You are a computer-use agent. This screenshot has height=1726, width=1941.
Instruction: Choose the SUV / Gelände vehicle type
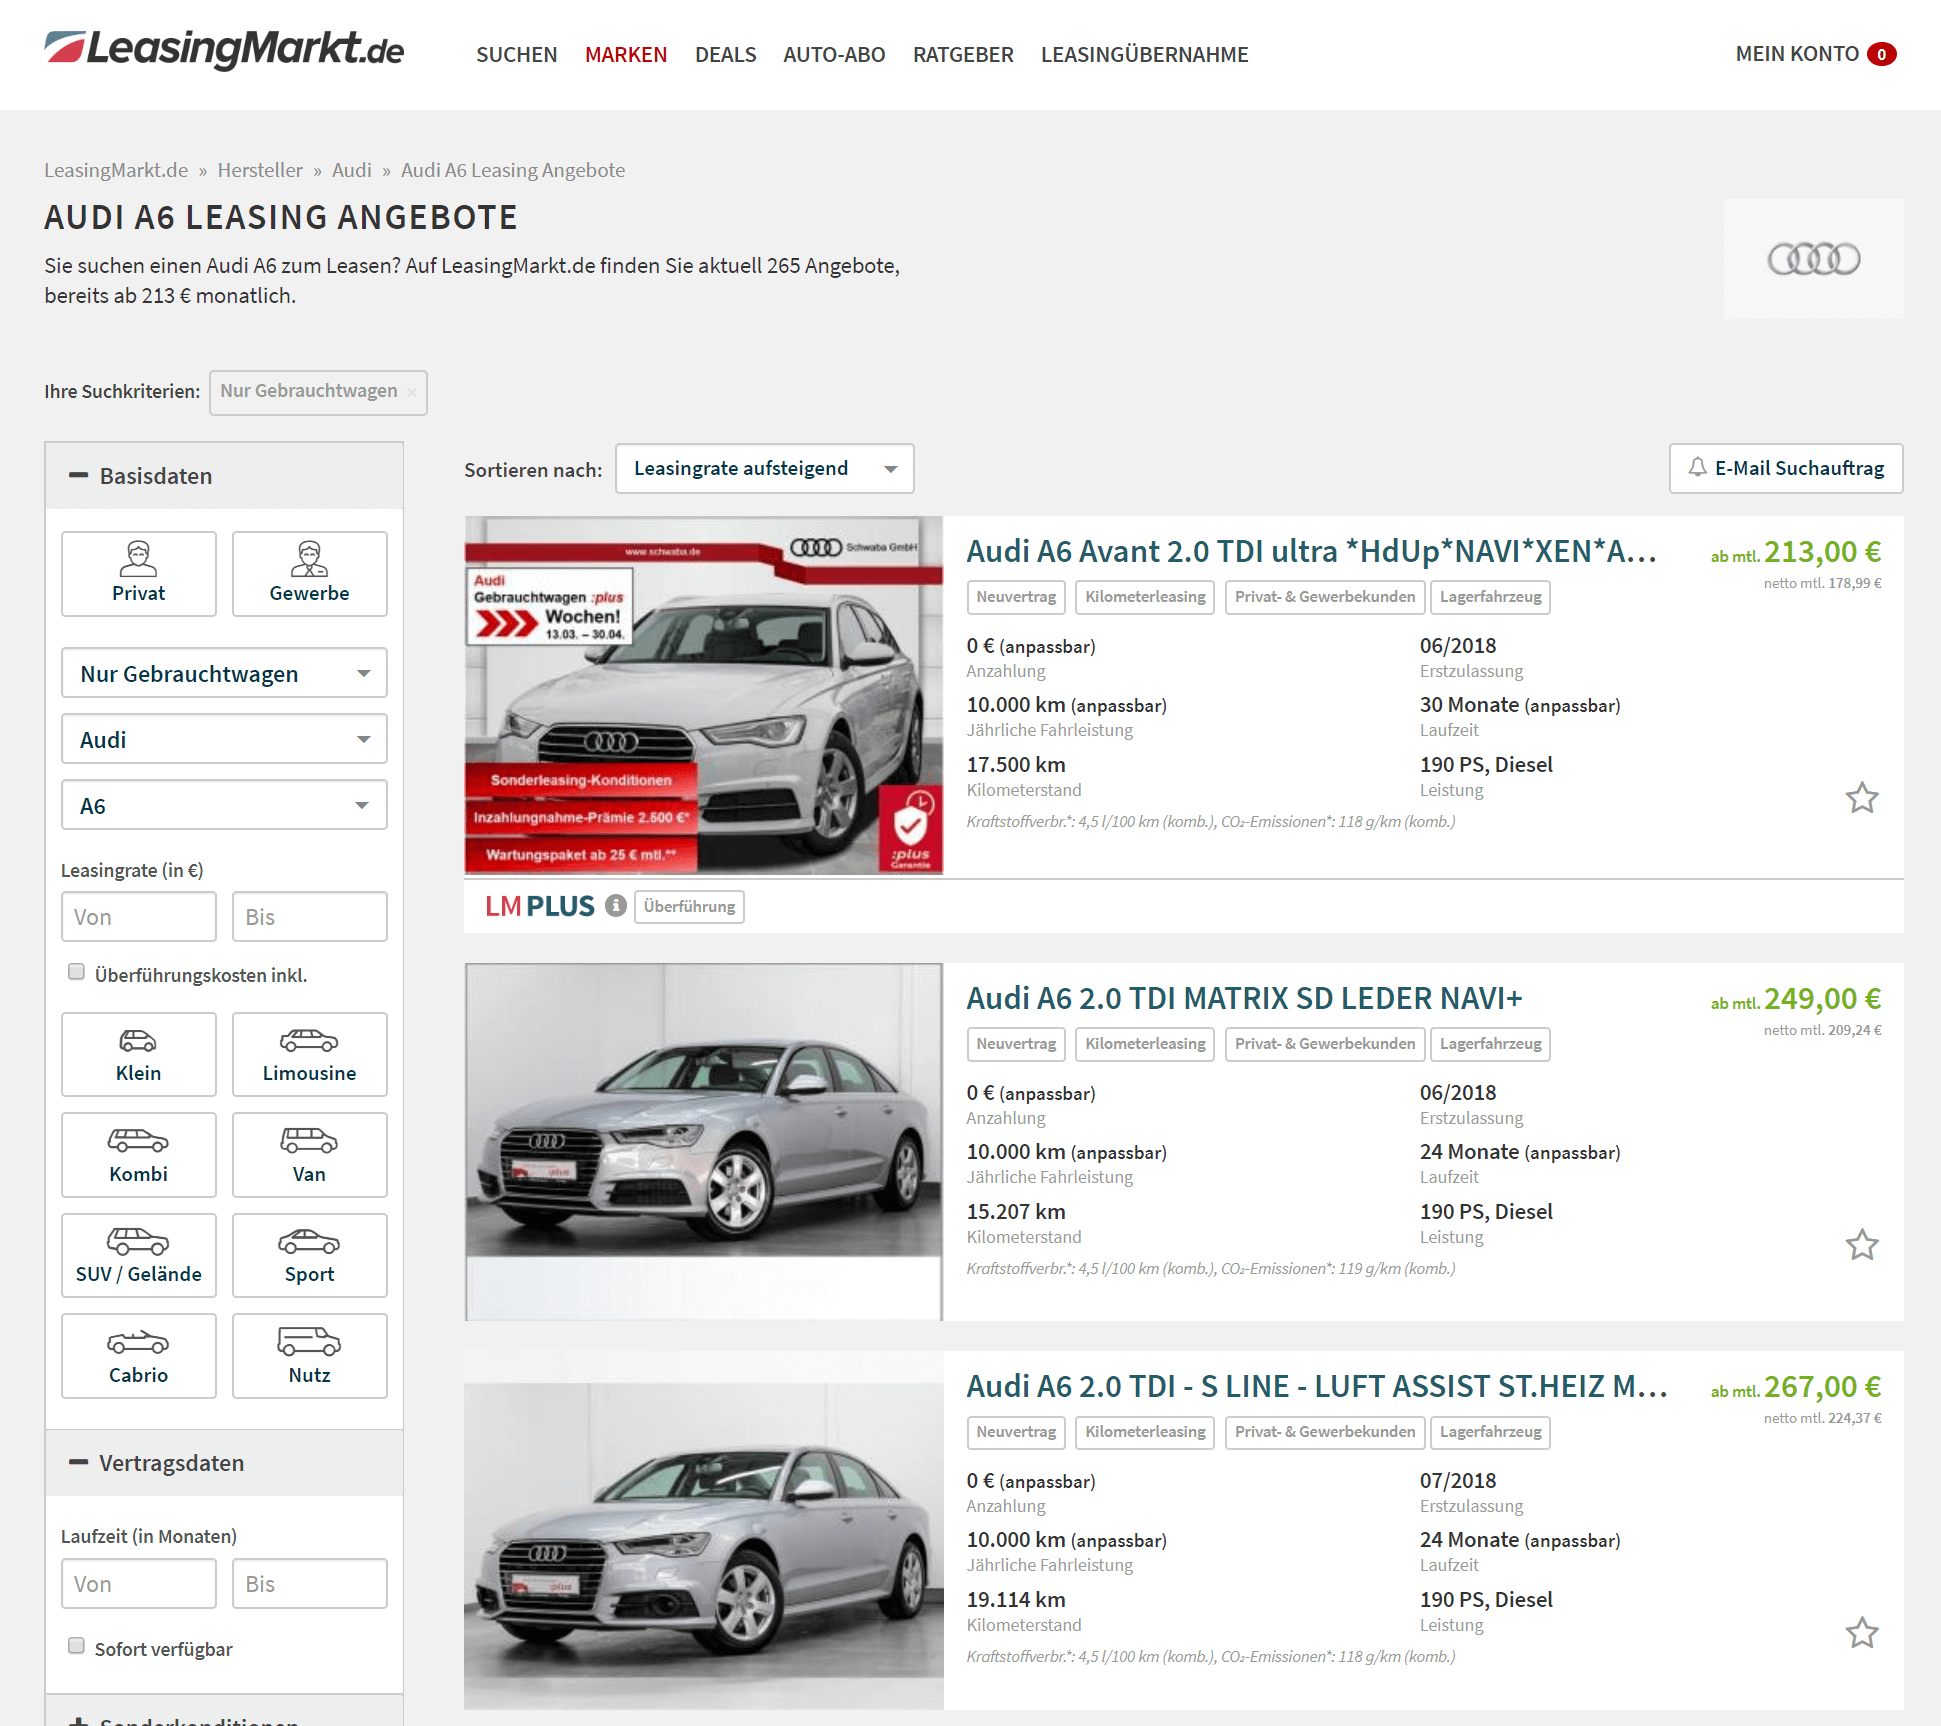click(x=139, y=1255)
